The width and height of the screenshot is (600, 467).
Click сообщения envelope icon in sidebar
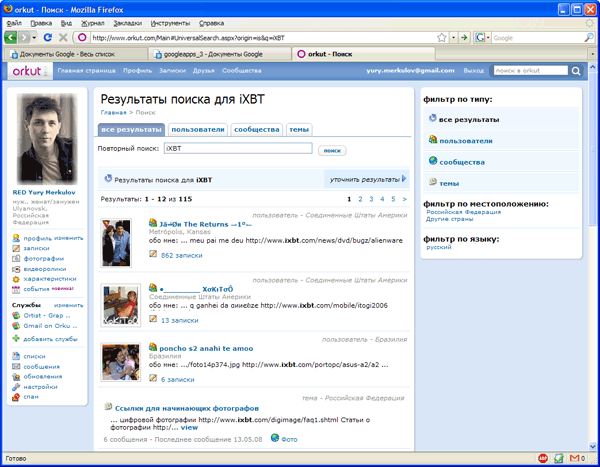[x=16, y=366]
